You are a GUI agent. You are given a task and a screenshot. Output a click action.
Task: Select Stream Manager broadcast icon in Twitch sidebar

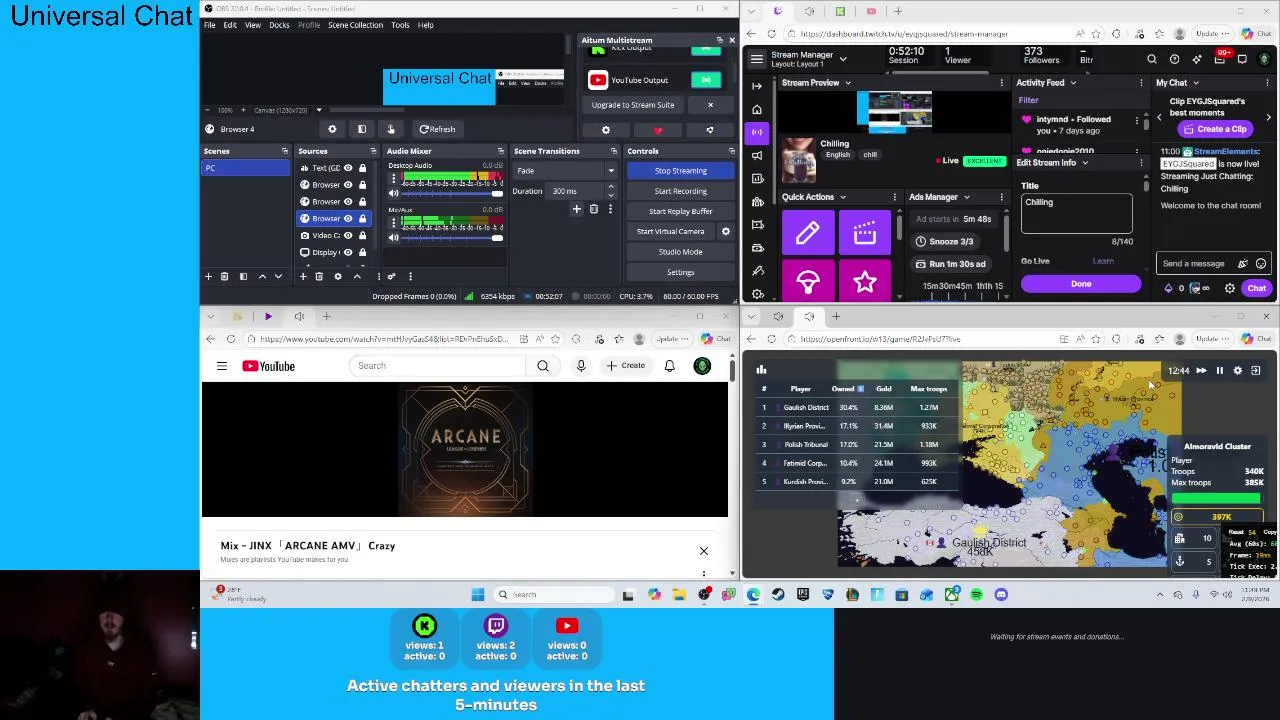[x=757, y=132]
